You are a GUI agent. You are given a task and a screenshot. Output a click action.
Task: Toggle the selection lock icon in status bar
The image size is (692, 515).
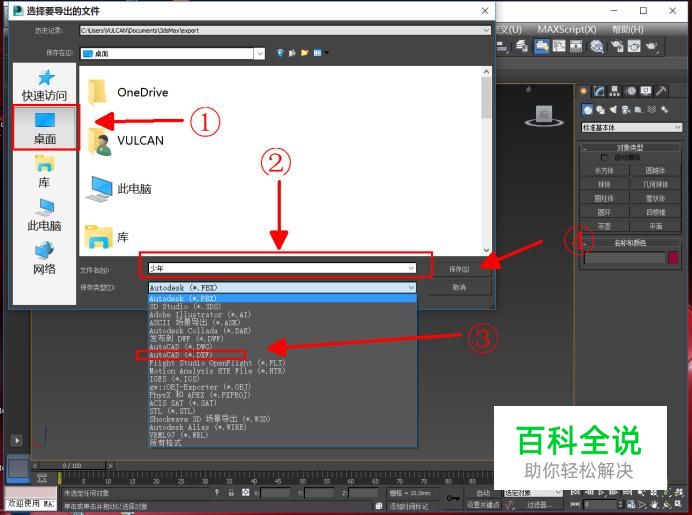pos(231,492)
